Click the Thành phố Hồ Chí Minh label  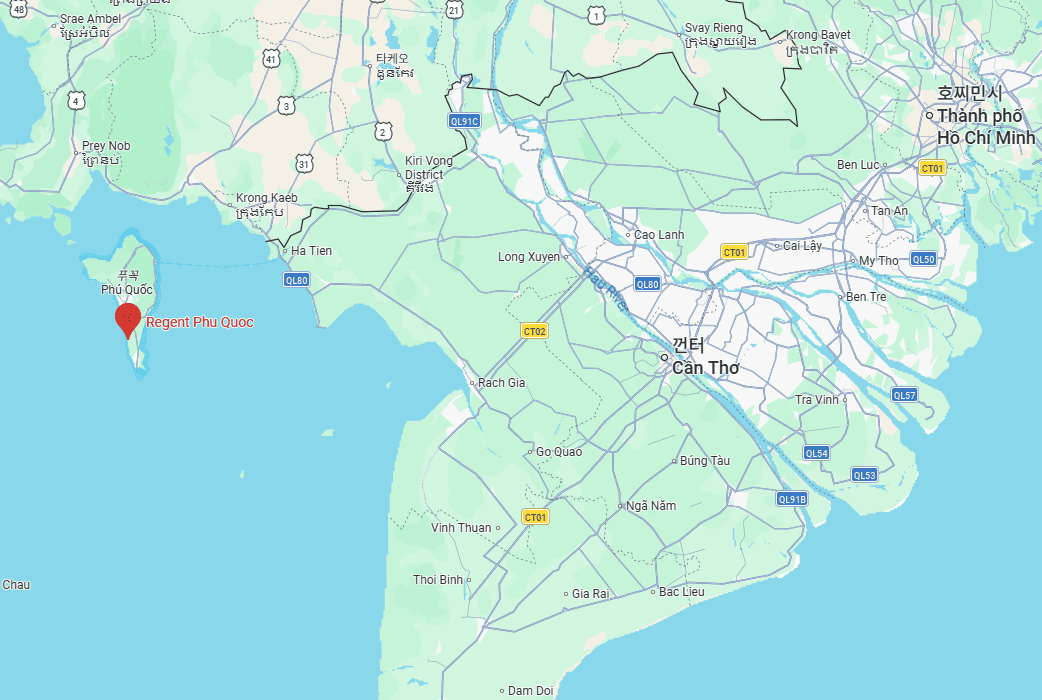[x=986, y=126]
